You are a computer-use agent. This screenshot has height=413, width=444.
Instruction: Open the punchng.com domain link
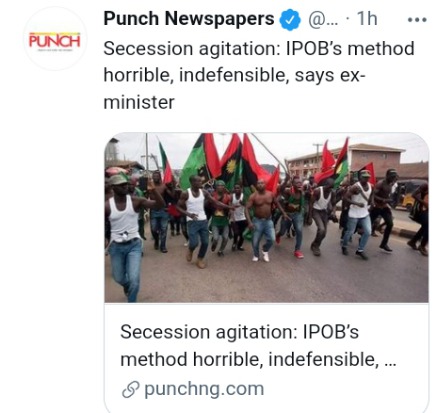click(x=204, y=389)
